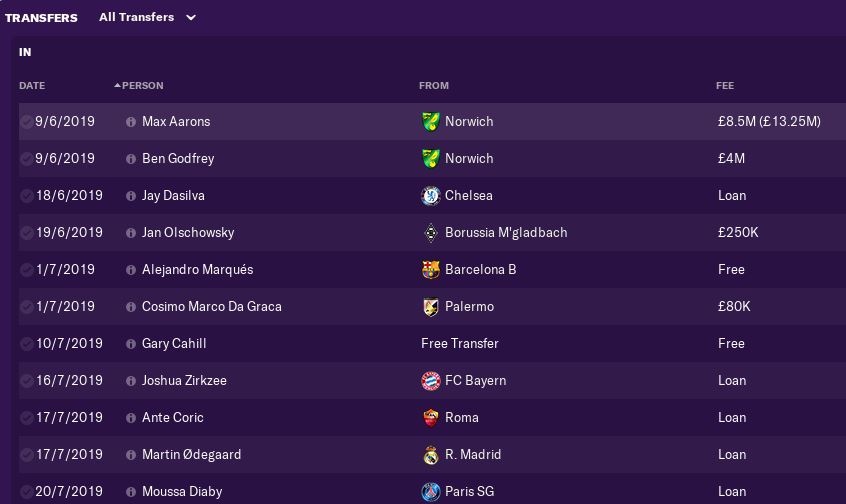Viewport: 846px width, 504px height.
Task: Open Ben Godfrey's player profile
Action: 178,159
